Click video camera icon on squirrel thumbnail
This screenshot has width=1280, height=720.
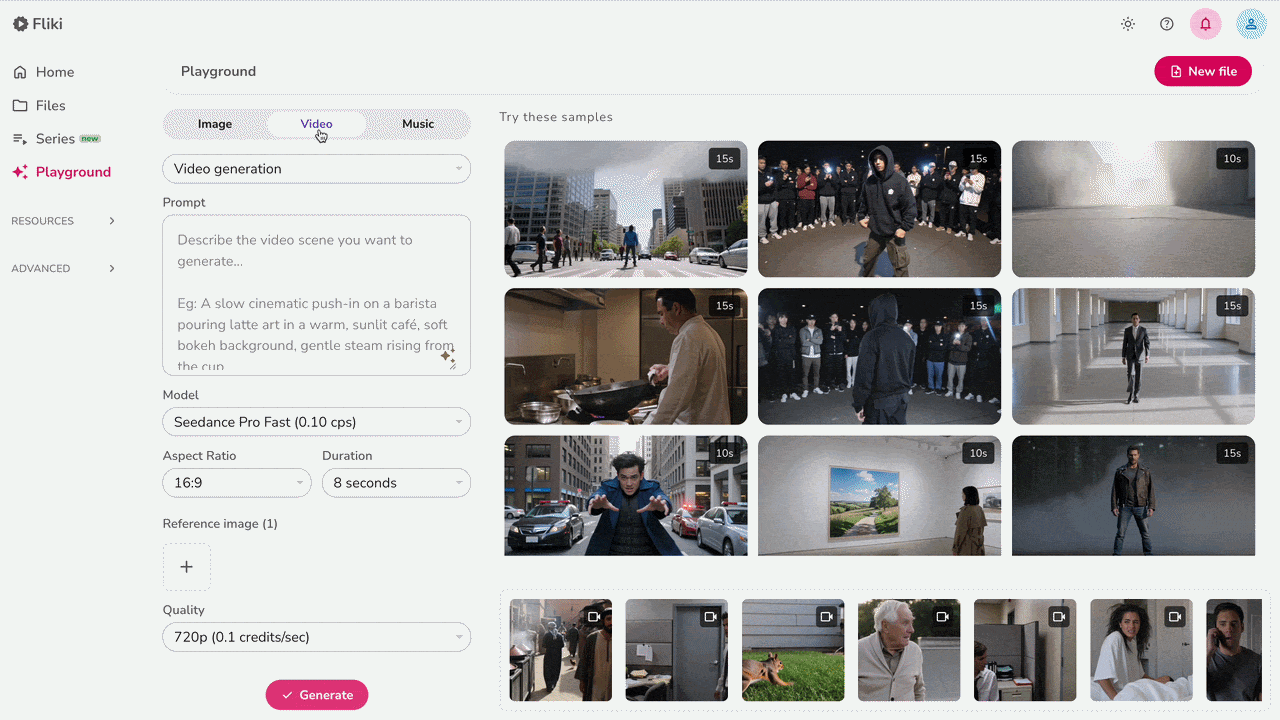[x=826, y=617]
